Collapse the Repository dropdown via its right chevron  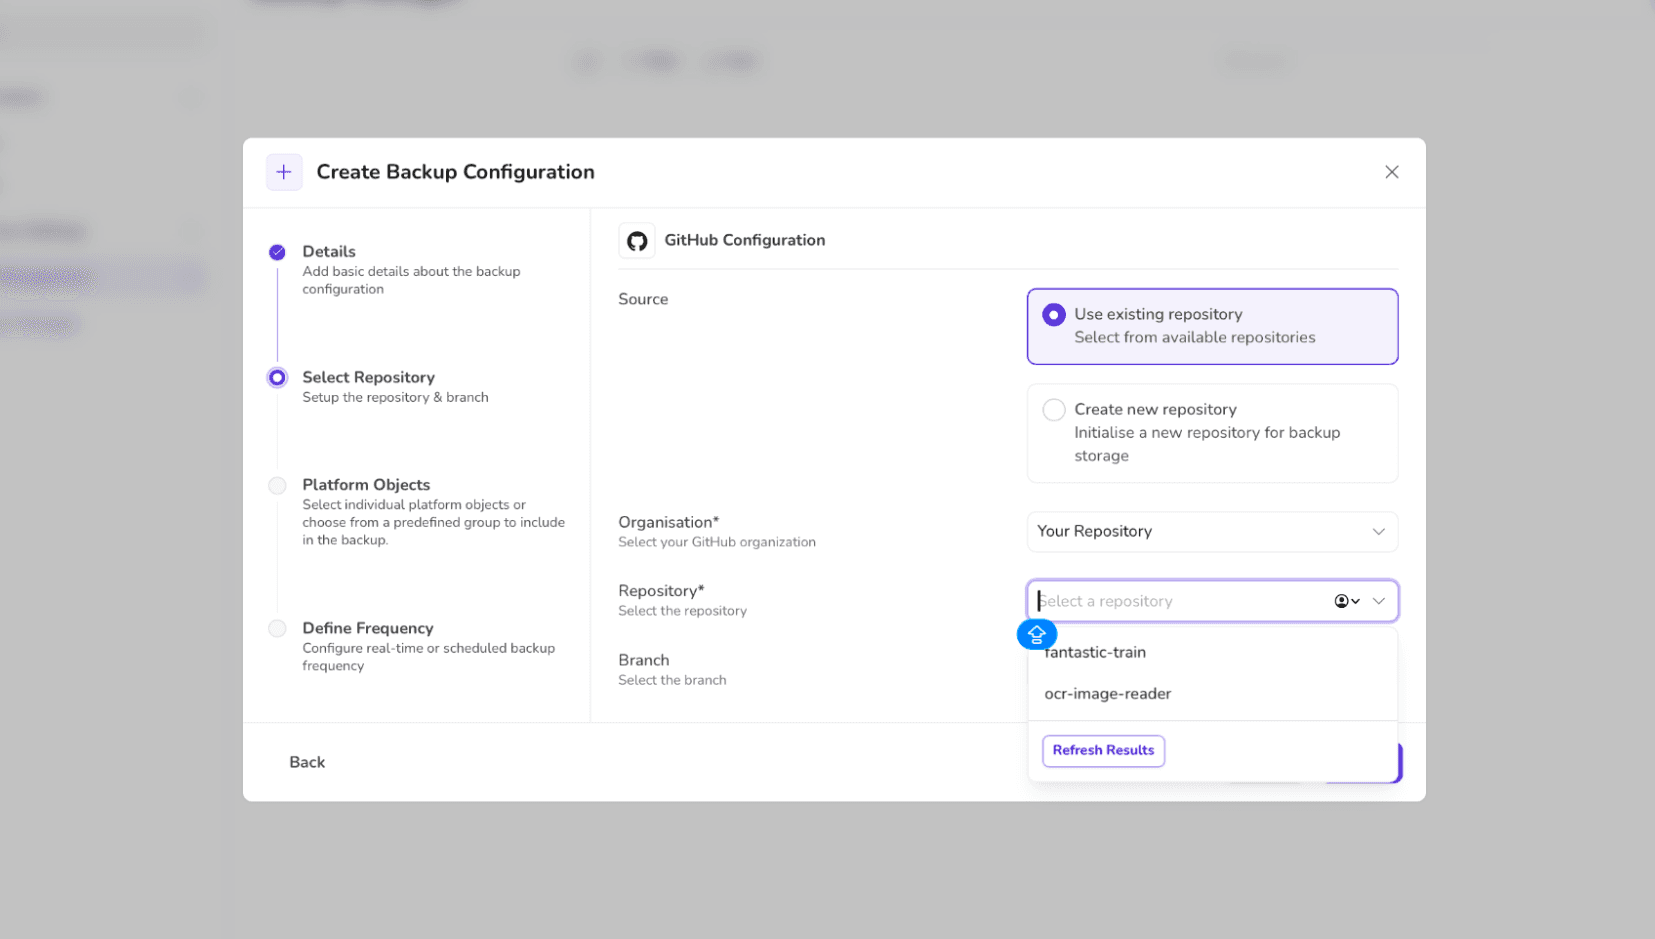click(x=1379, y=601)
